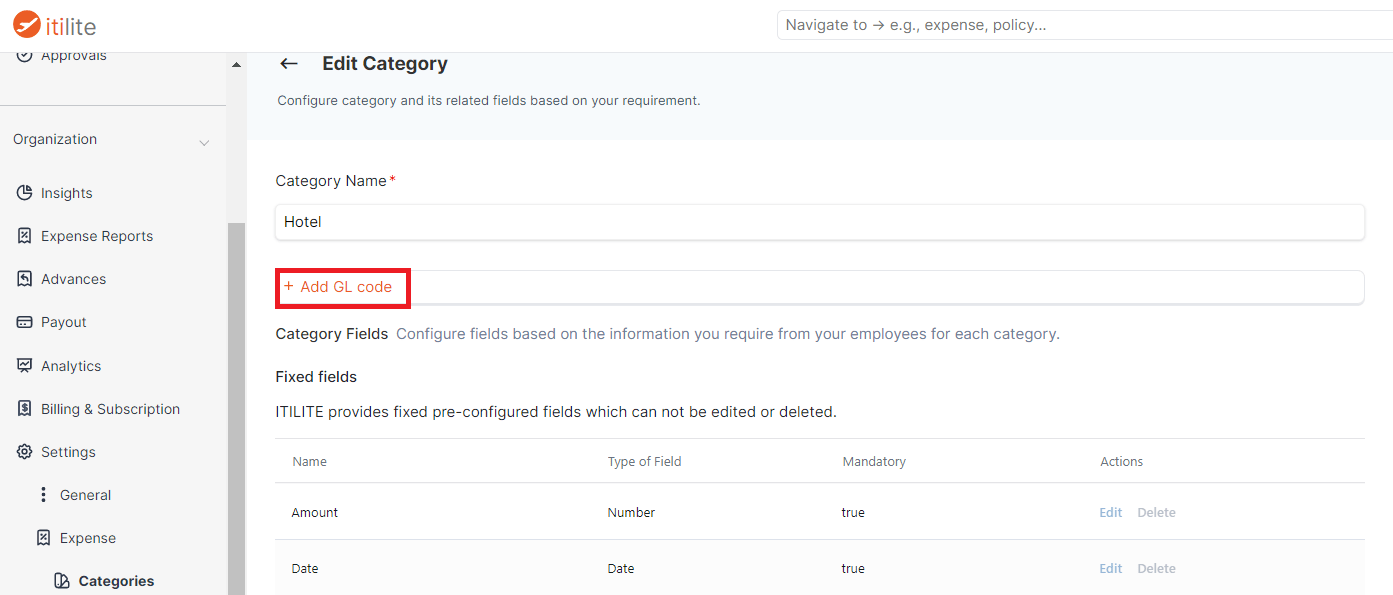Click the Payout card icon
Image resolution: width=1393 pixels, height=595 pixels.
click(x=25, y=322)
